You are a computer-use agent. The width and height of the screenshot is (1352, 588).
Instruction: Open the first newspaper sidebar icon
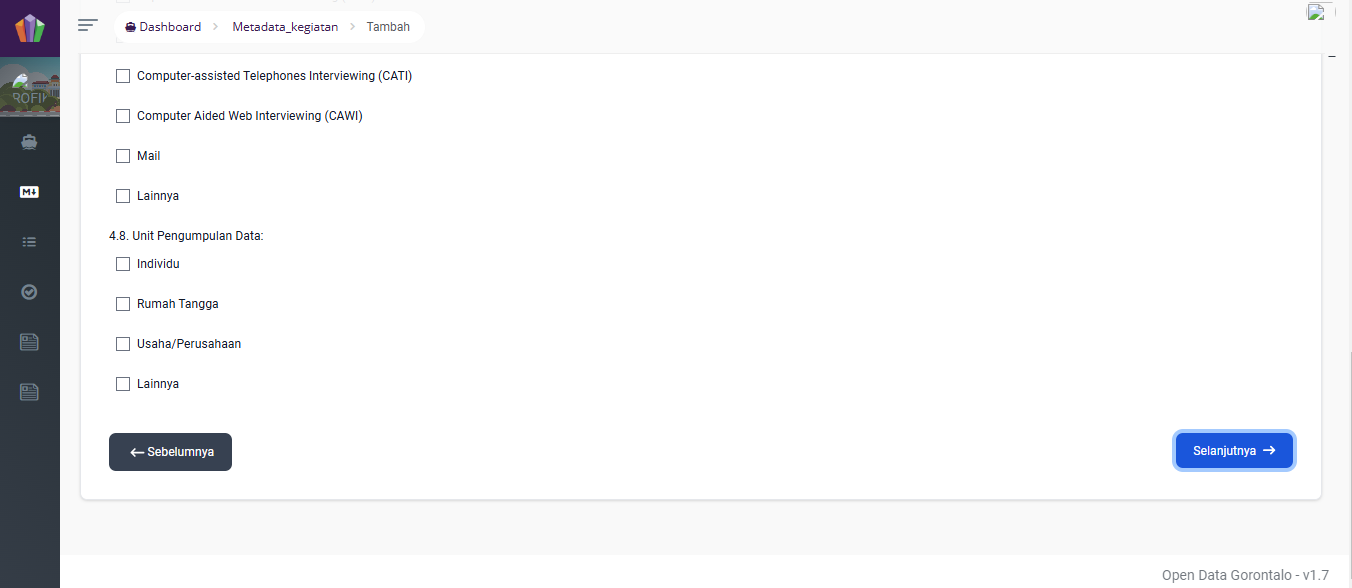point(29,342)
